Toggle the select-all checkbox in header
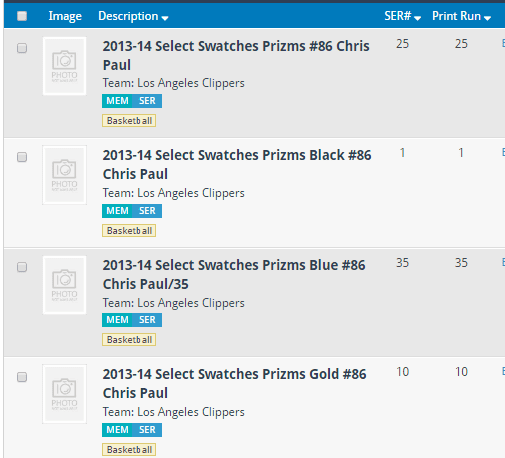The width and height of the screenshot is (505, 458). (22, 16)
